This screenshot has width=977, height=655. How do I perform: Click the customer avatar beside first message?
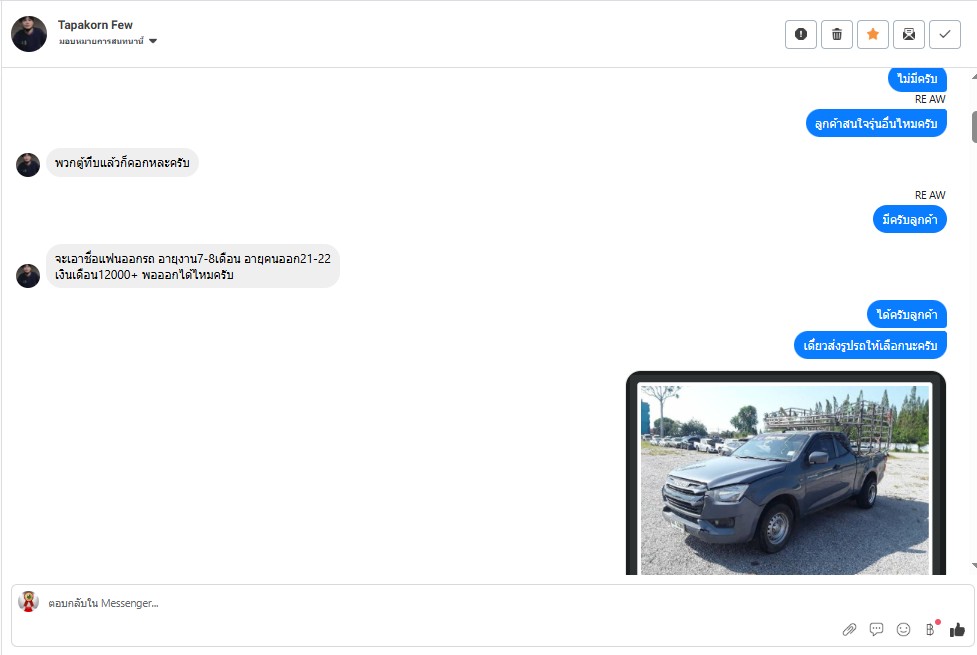point(28,165)
